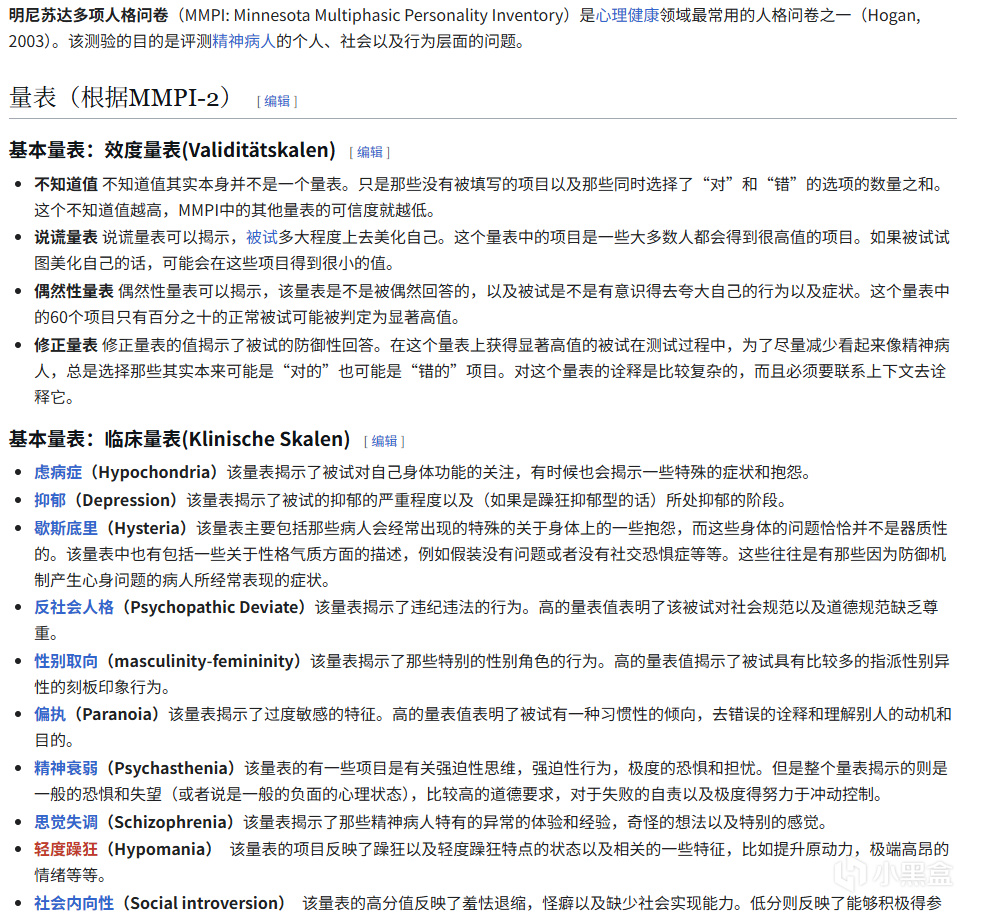Click the text "Social introversion"
Image resolution: width=981 pixels, height=914 pixels.
pos(203,903)
